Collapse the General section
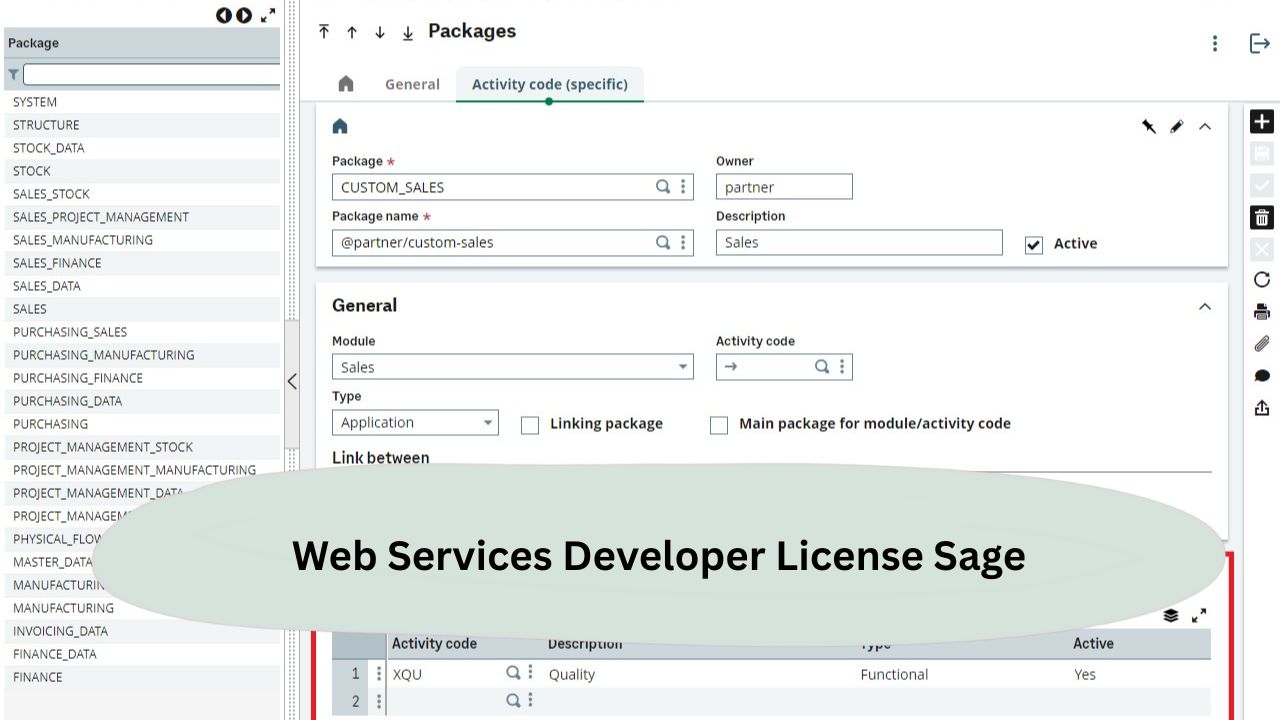 (1205, 306)
